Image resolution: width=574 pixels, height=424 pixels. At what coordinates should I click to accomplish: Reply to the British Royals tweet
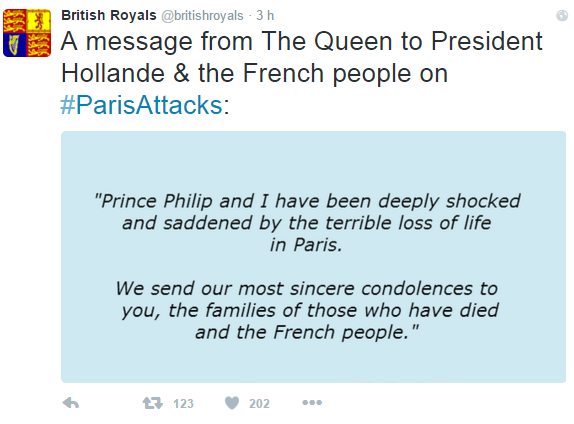(x=71, y=403)
